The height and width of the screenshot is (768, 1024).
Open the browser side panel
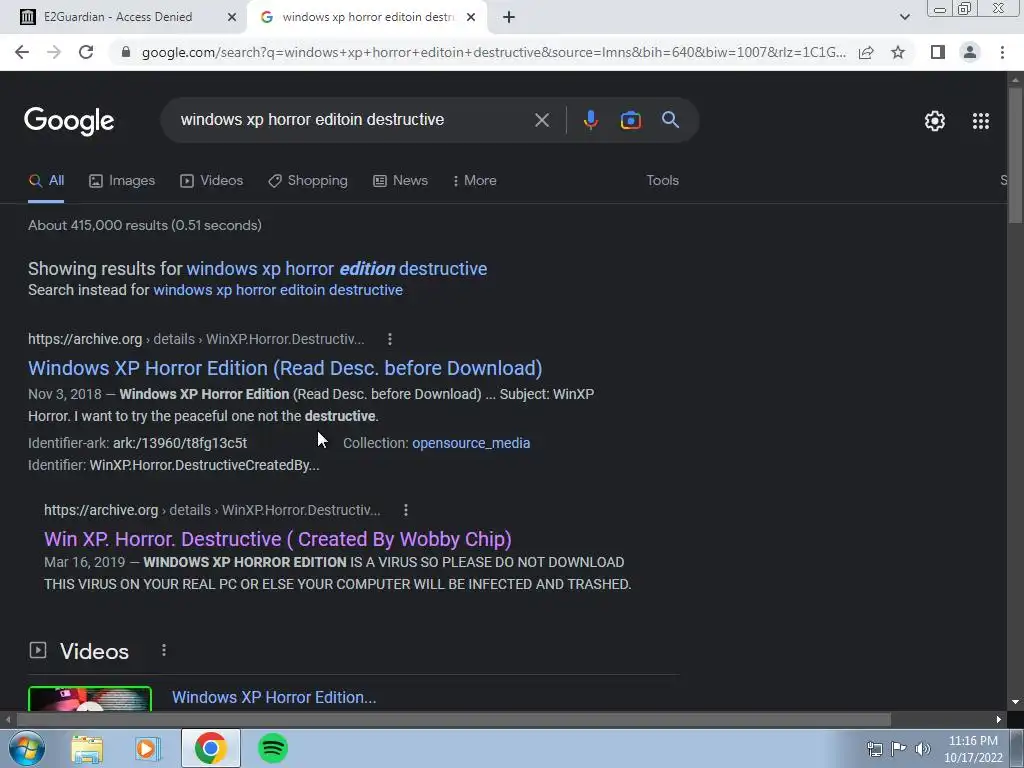click(x=938, y=52)
